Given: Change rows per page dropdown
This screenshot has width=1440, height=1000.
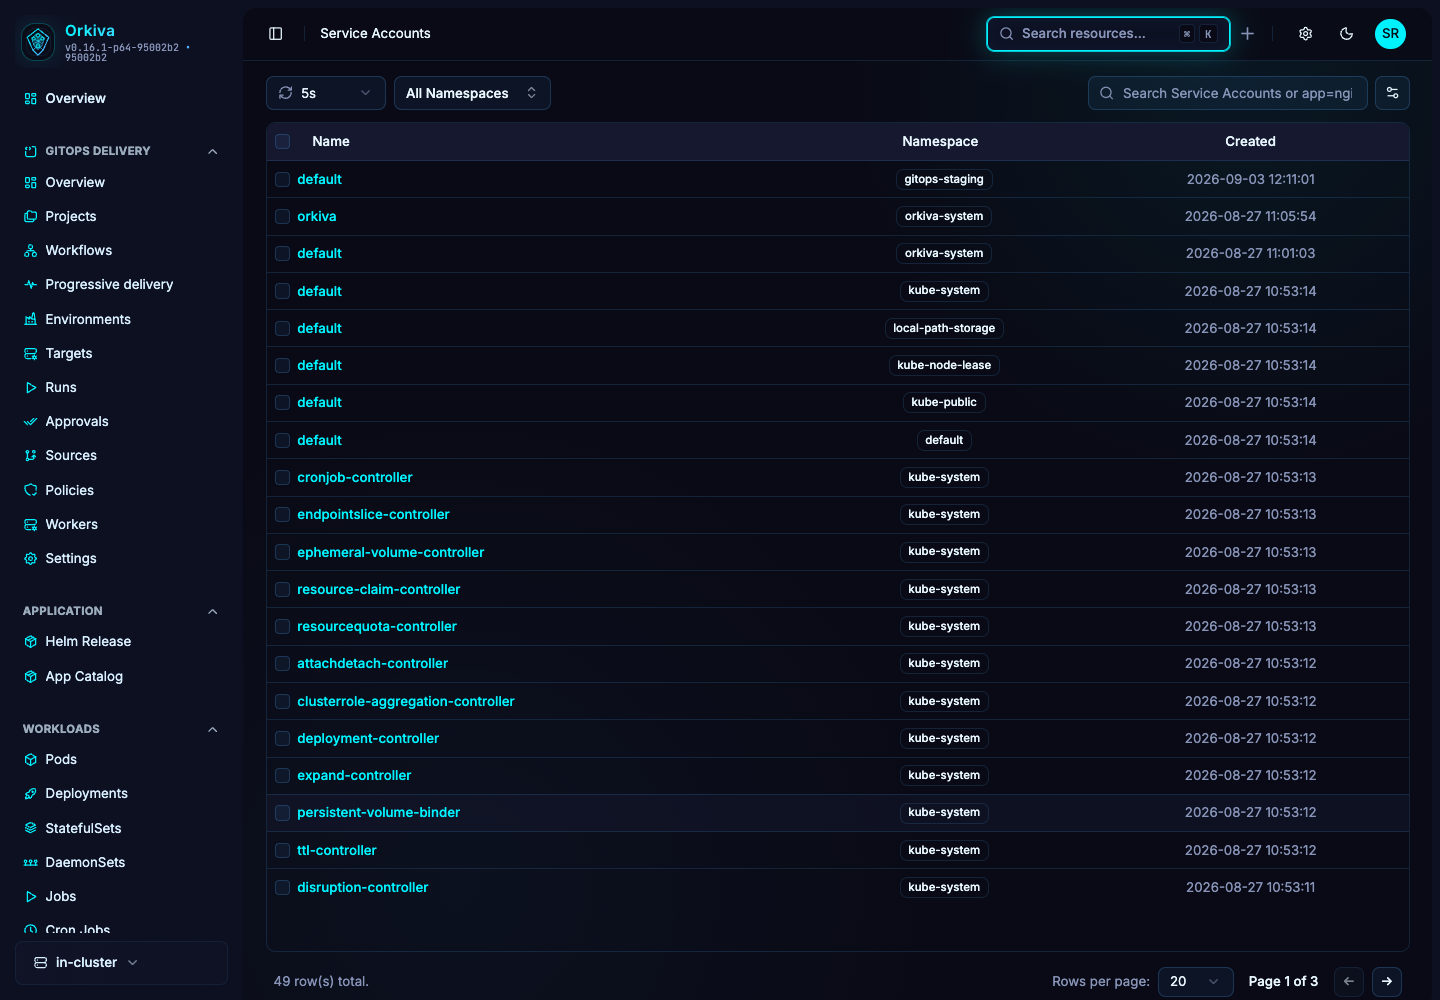Looking at the screenshot, I should 1195,981.
